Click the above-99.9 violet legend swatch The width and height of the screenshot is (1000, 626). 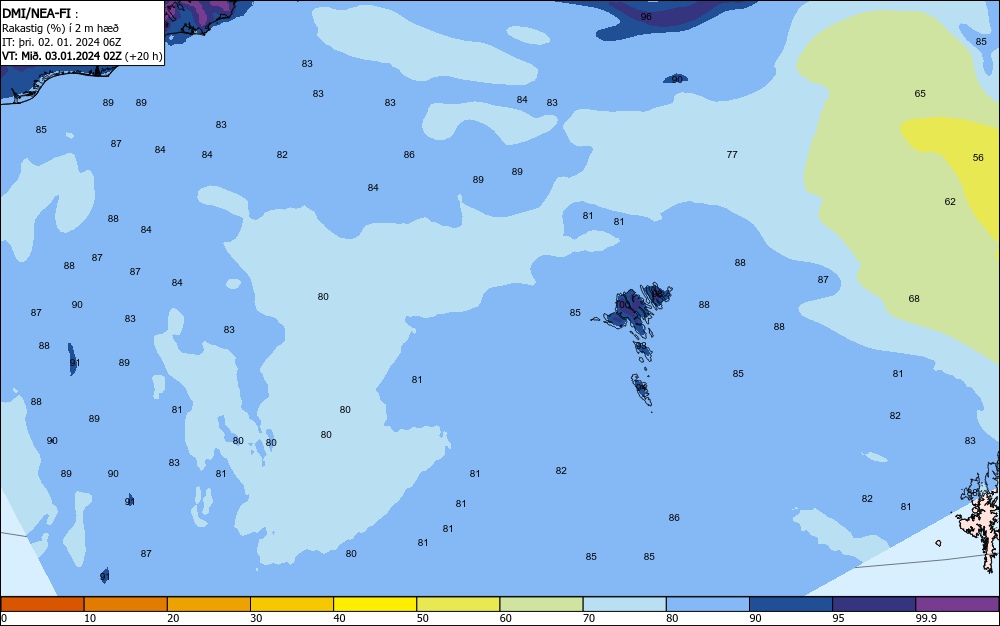(957, 604)
